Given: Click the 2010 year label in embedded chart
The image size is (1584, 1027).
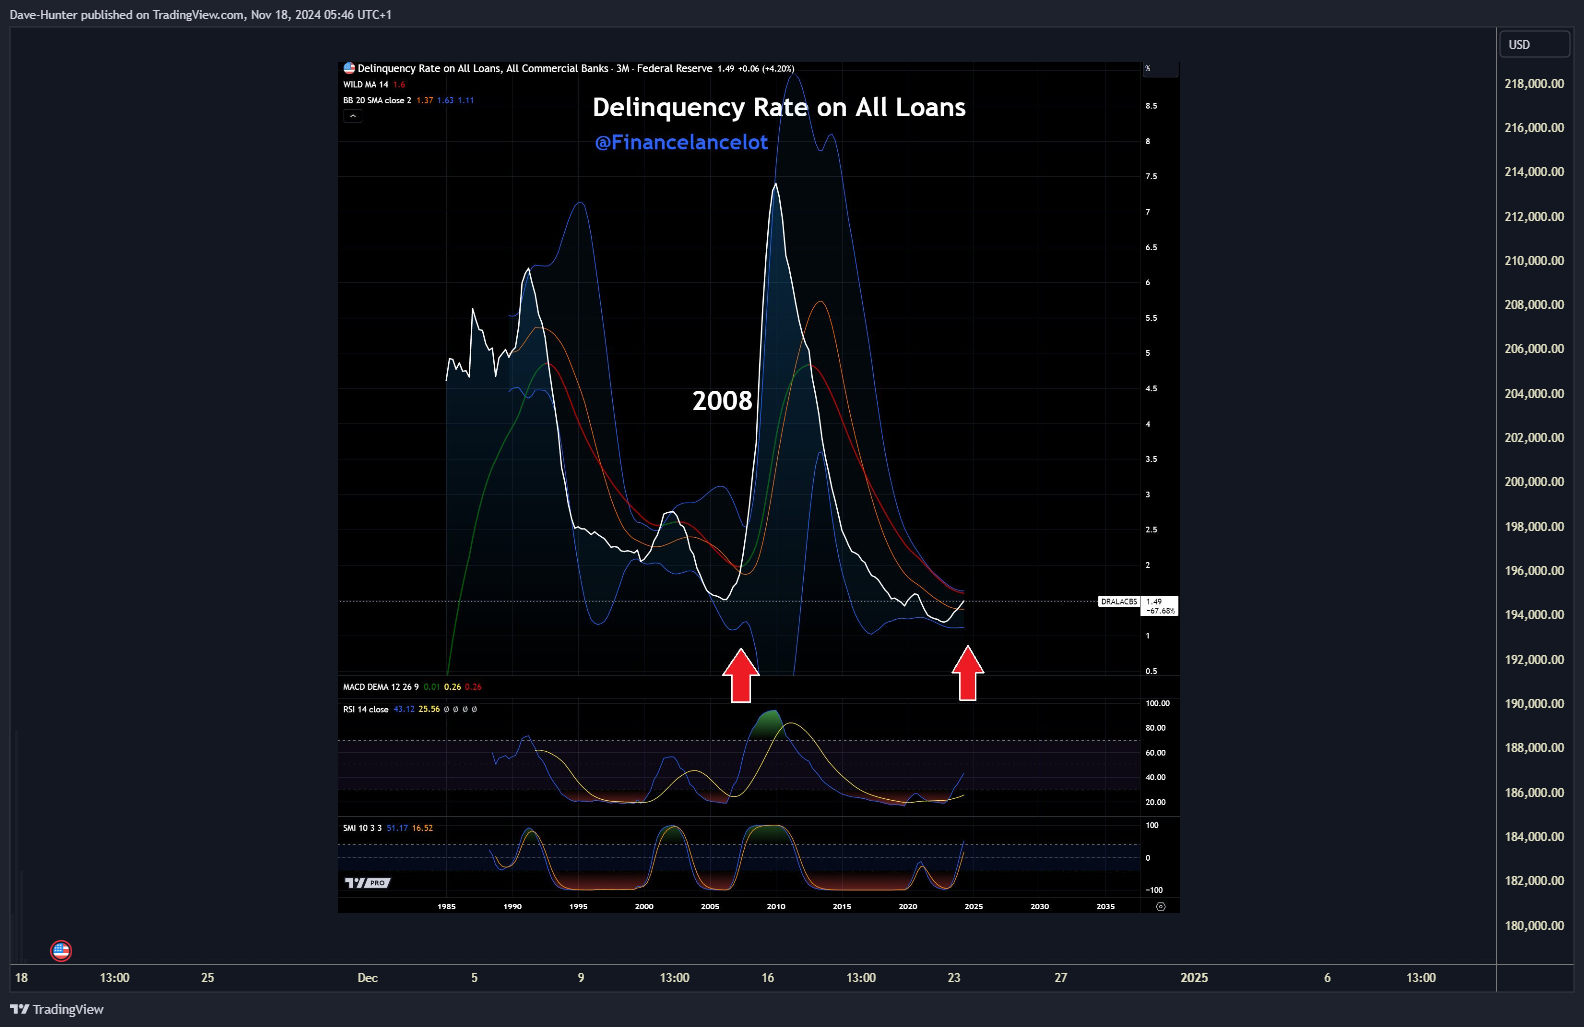Looking at the screenshot, I should (776, 907).
